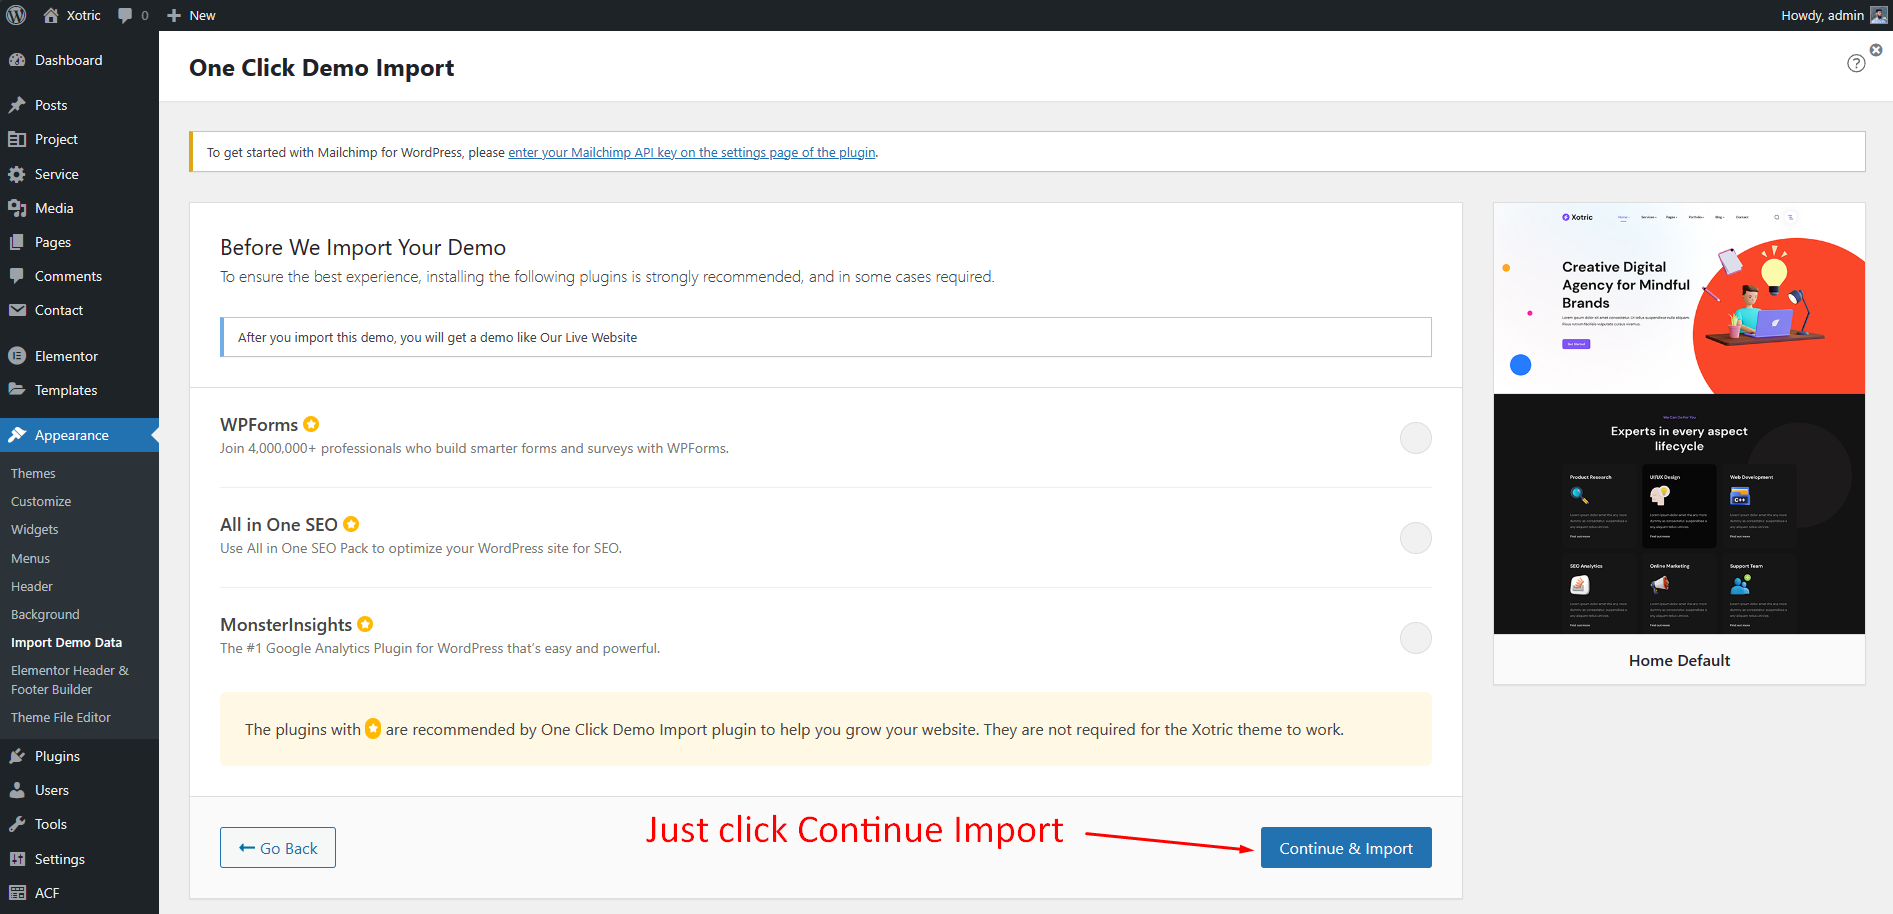Click the Tools wrench icon
Viewport: 1893px width, 914px height.
pos(17,824)
